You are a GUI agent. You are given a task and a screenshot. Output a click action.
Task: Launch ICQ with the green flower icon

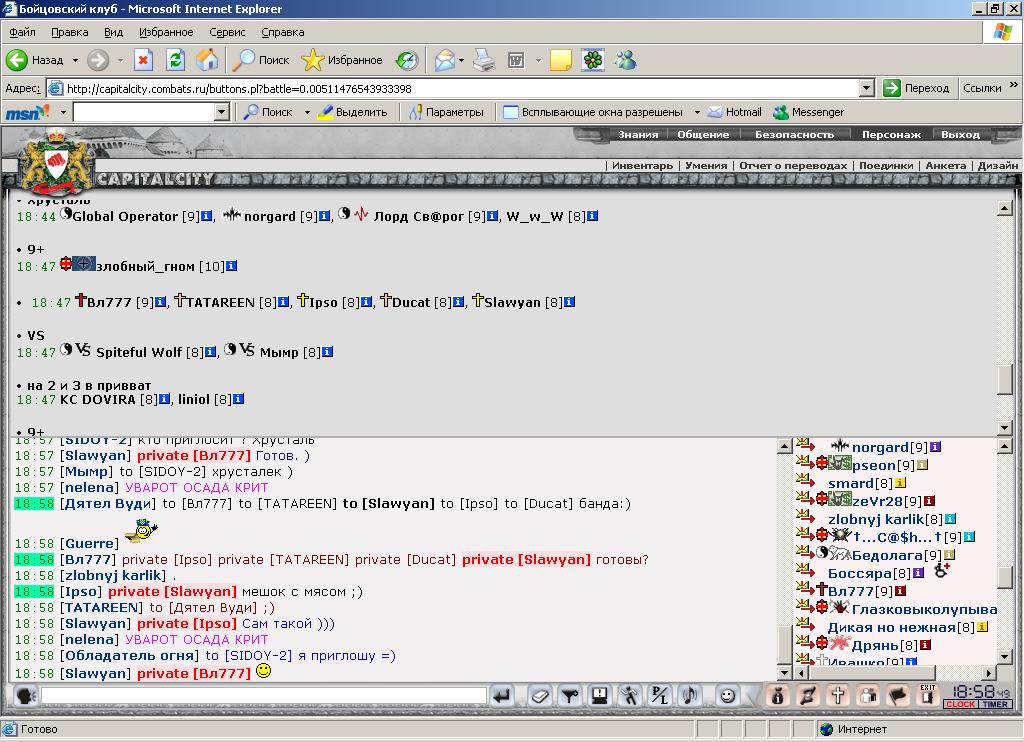(593, 60)
